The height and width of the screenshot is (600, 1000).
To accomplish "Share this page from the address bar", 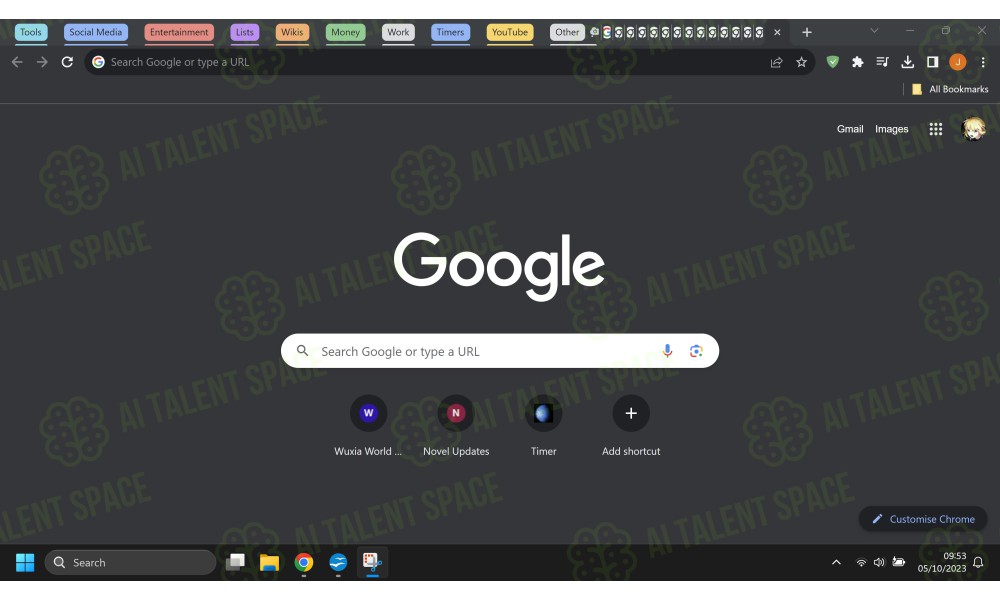I will [776, 62].
